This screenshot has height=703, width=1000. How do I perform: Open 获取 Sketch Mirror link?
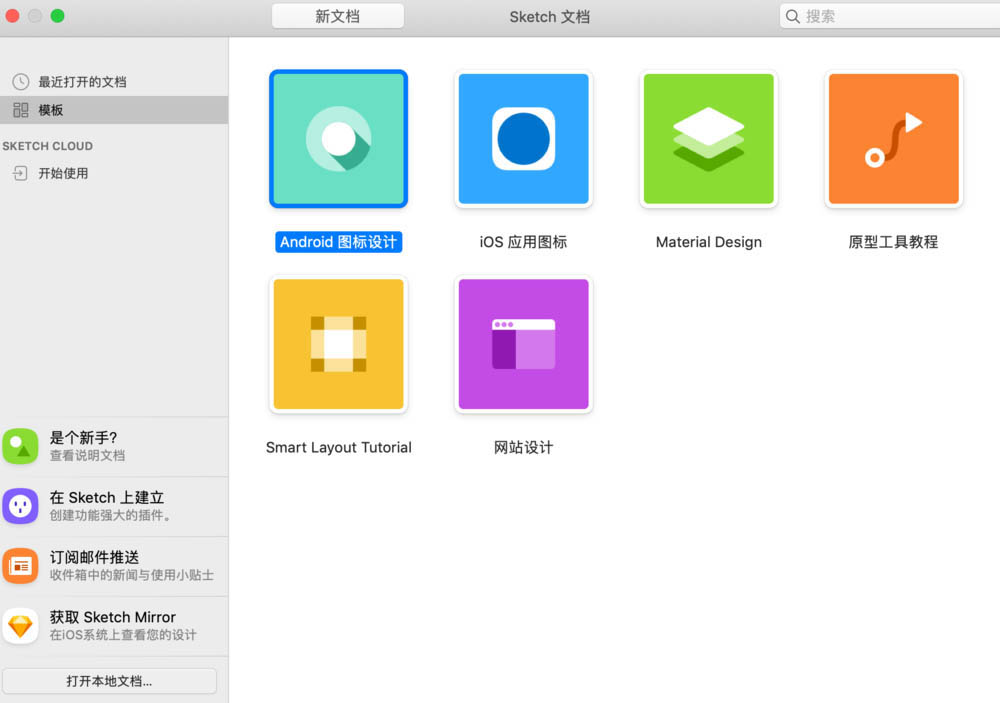114,626
